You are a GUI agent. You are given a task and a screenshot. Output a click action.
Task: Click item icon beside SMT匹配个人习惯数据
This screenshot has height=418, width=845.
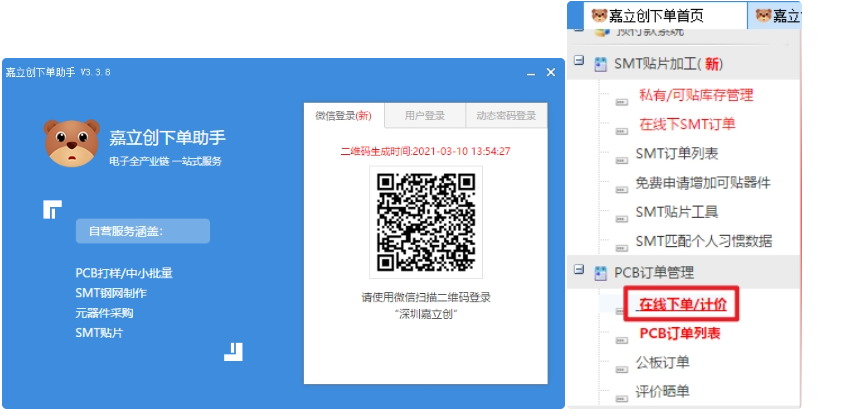(622, 248)
